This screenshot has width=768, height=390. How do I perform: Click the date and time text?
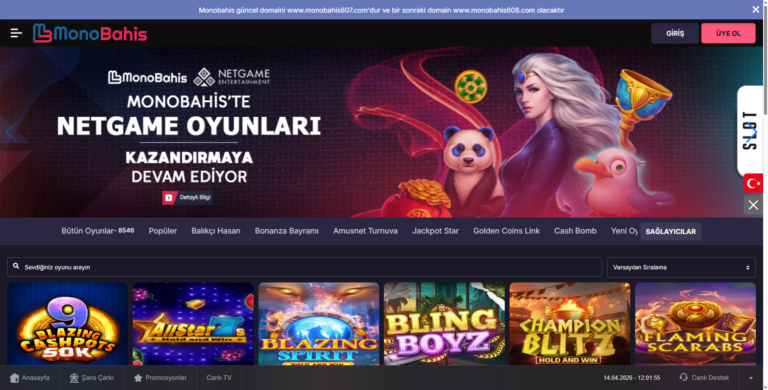631,378
